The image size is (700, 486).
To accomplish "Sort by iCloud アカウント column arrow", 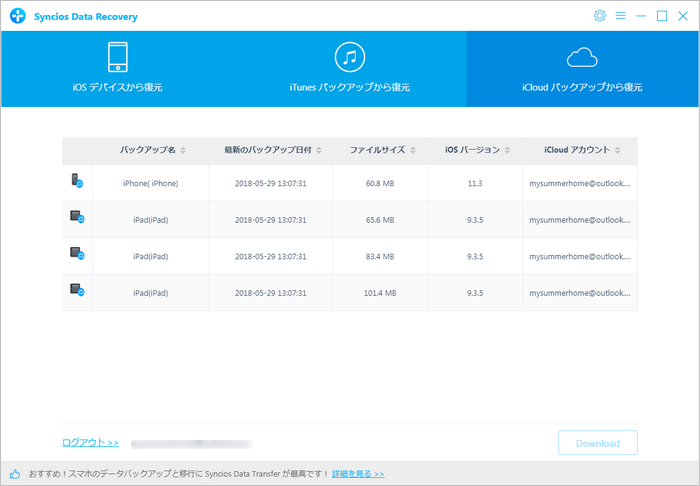I will [617, 150].
